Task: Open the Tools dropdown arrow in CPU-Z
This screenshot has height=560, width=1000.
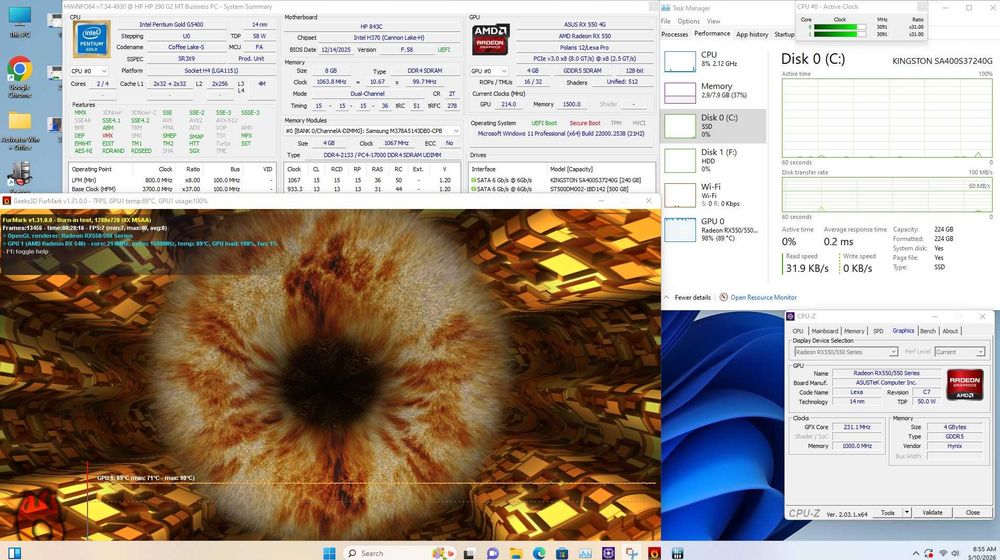Action: click(x=907, y=512)
